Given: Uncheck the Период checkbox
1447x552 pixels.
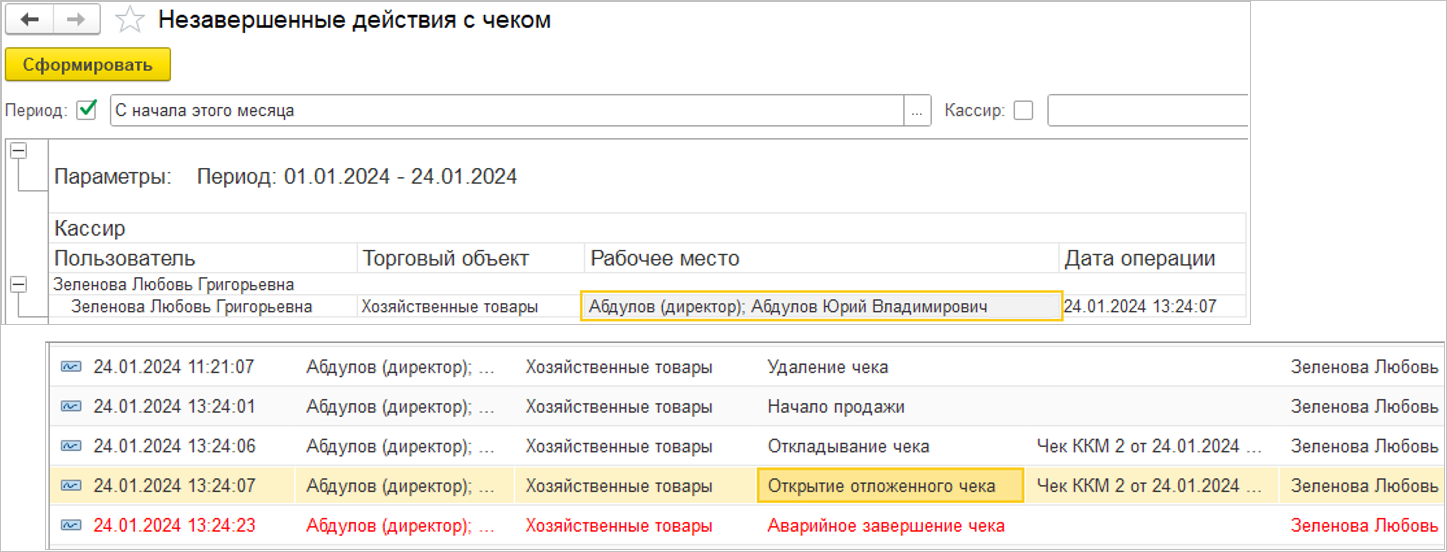Looking at the screenshot, I should [87, 110].
